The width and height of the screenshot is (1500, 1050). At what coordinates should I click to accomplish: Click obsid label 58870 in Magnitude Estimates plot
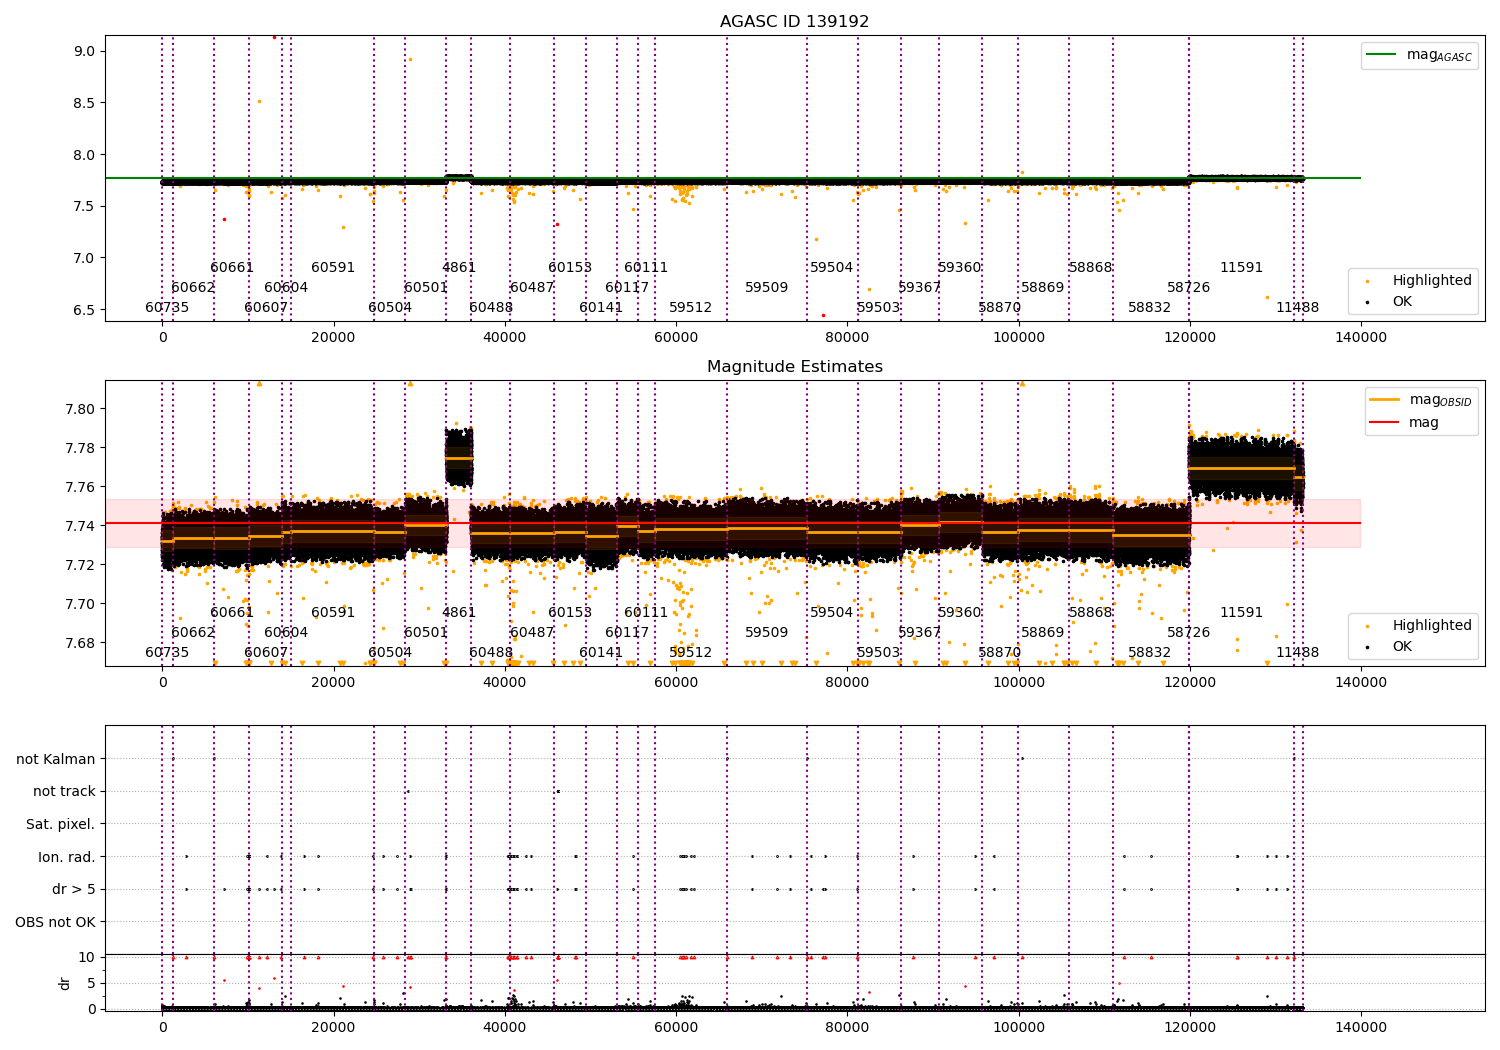click(x=1000, y=653)
